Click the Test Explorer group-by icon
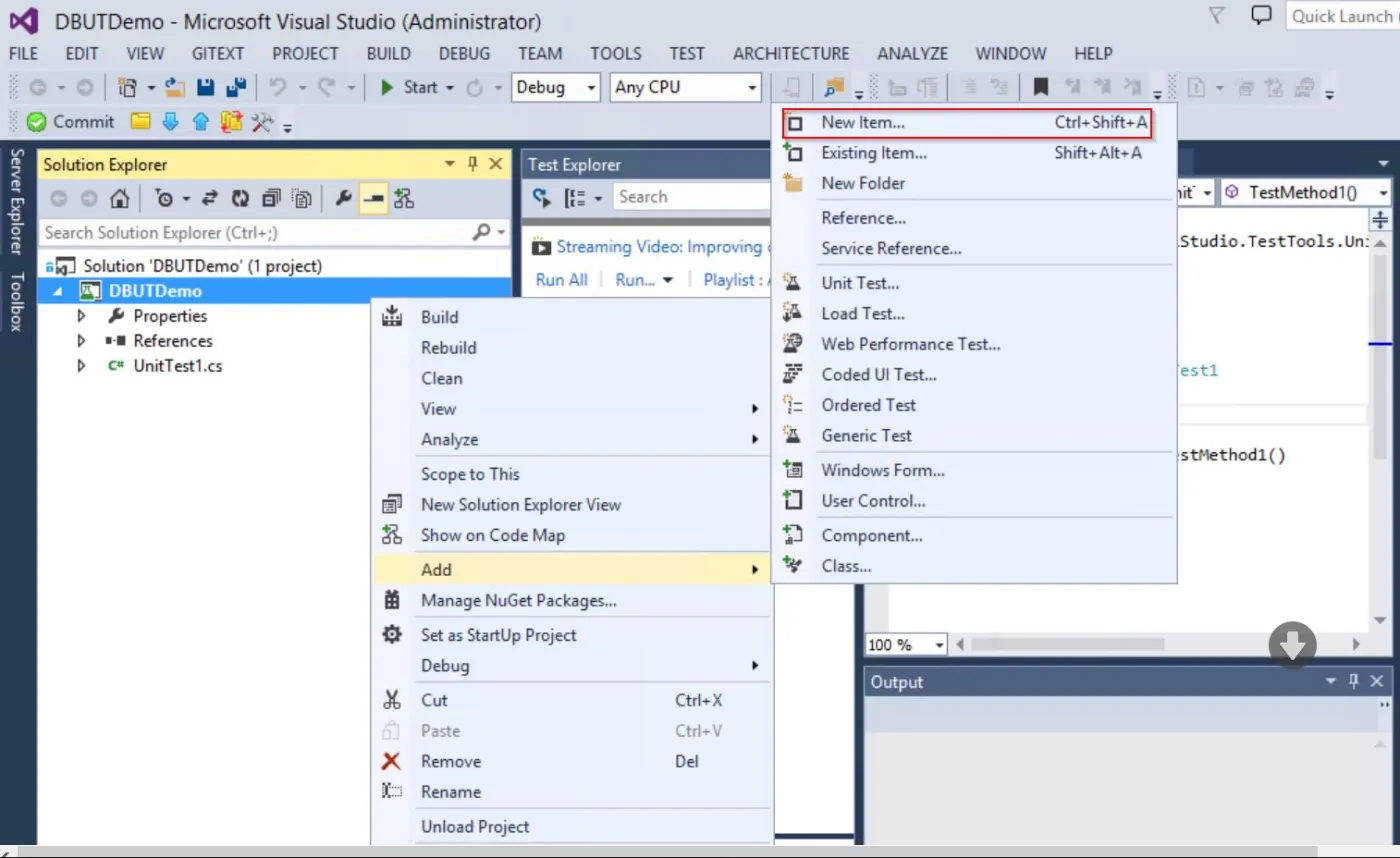The width and height of the screenshot is (1400, 858). point(576,197)
